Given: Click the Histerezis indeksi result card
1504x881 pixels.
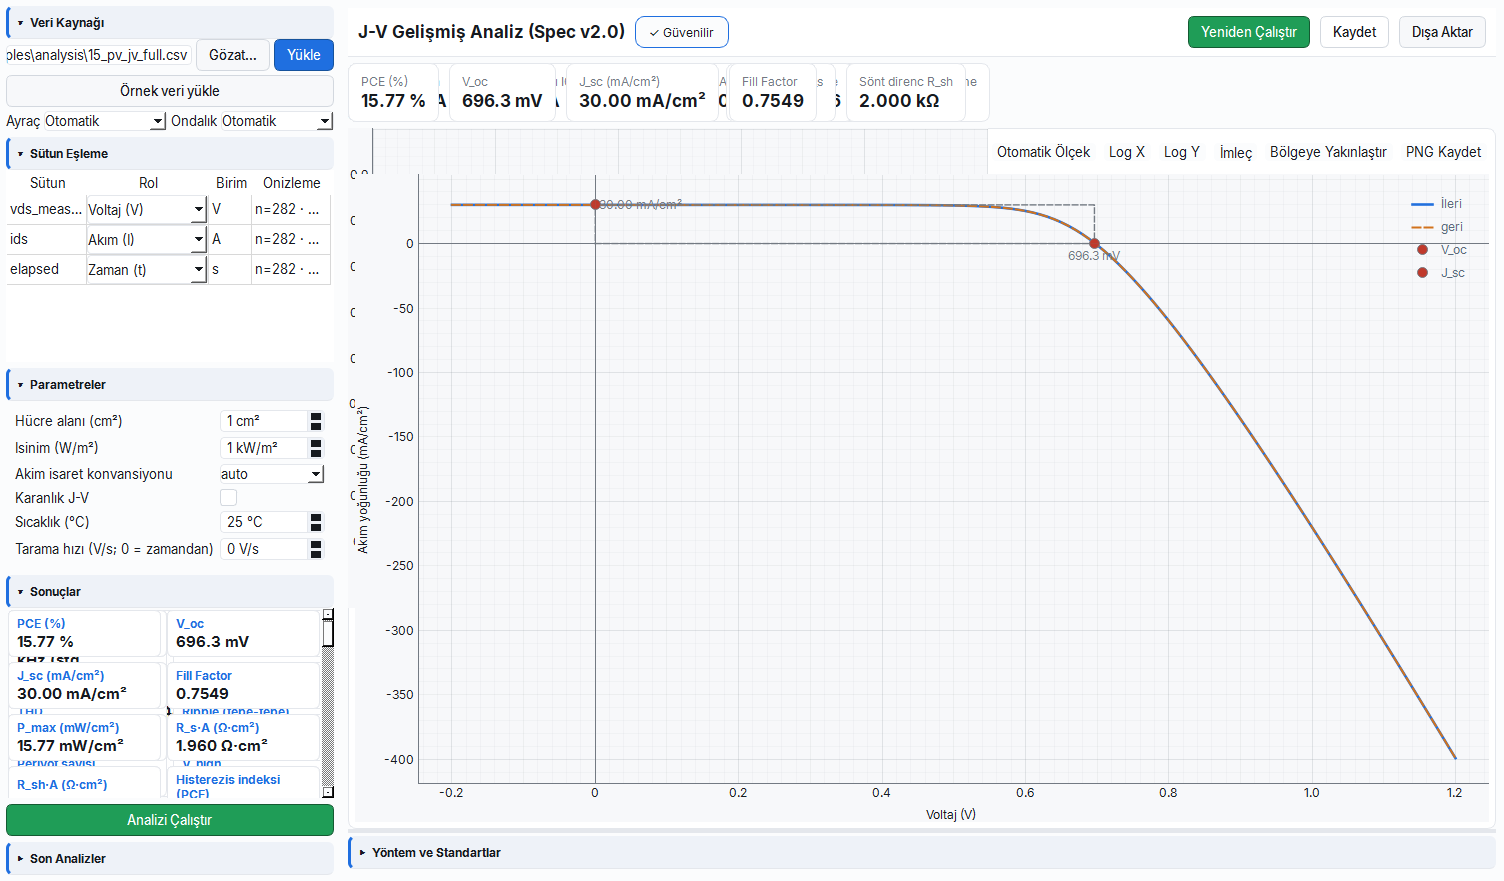Looking at the screenshot, I should [x=244, y=783].
